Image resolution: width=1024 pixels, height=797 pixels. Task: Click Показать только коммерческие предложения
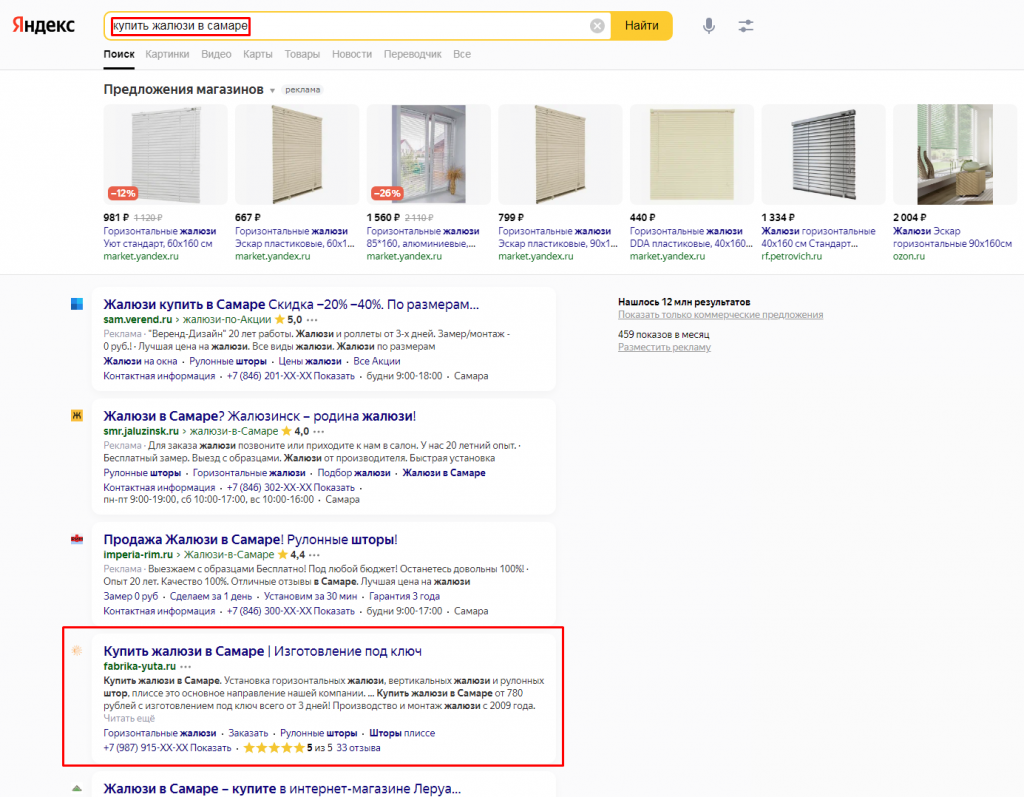tap(720, 315)
